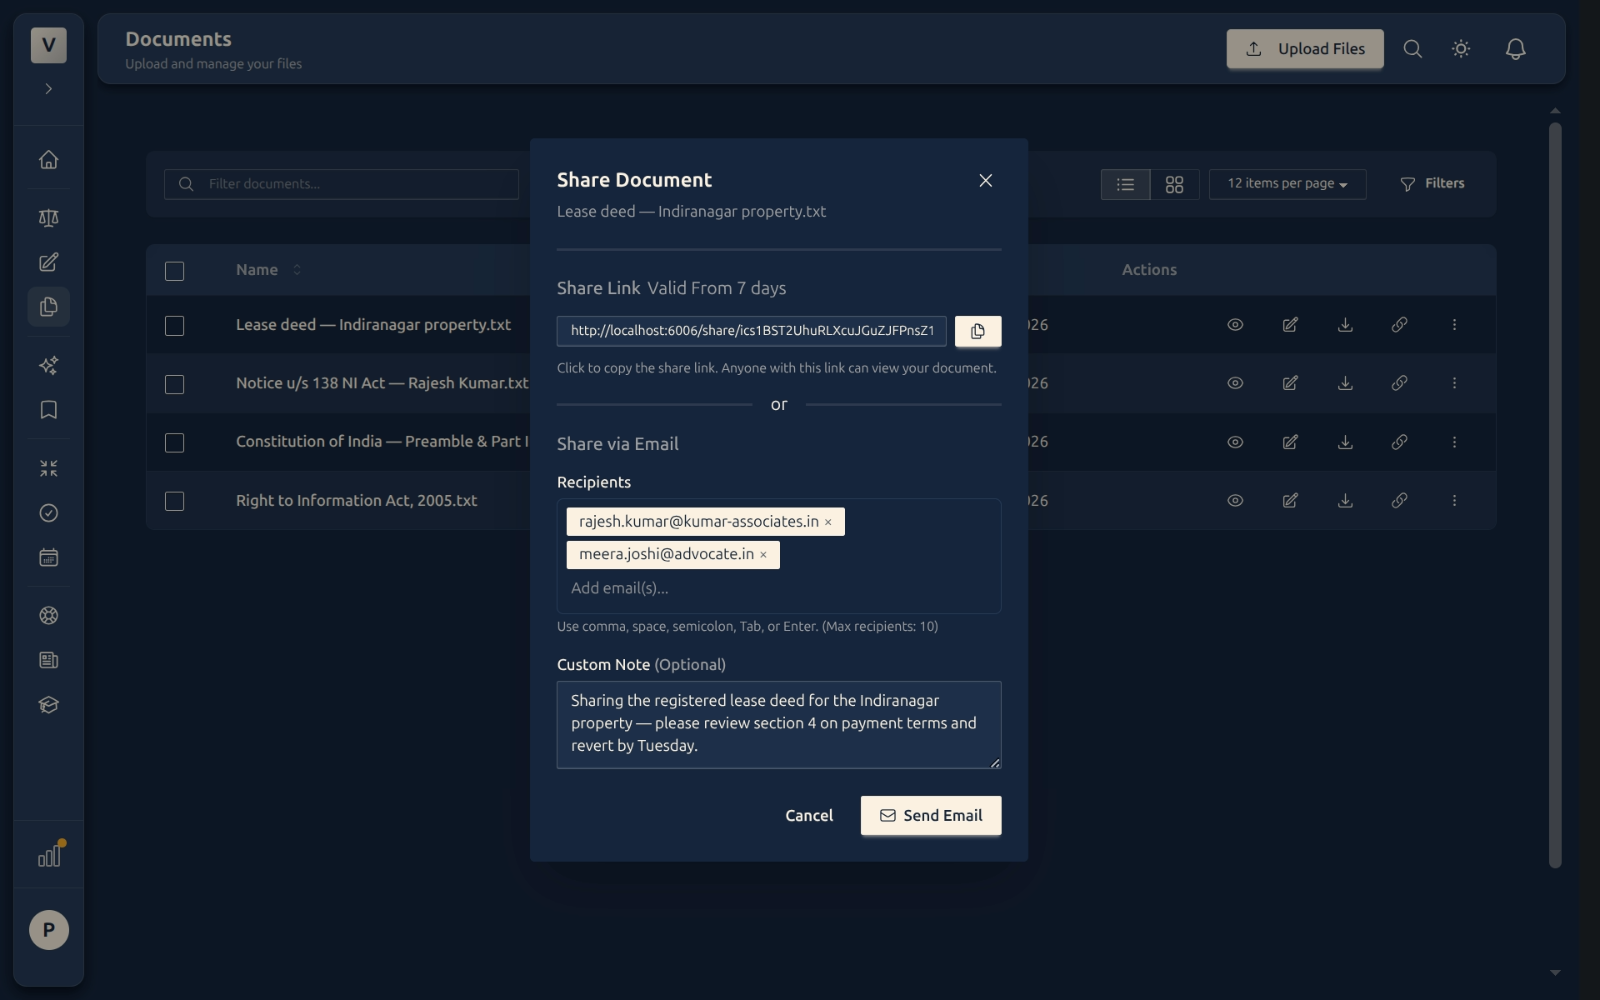Click into the Custom Note textarea
This screenshot has height=1000, width=1600.
[x=779, y=725]
